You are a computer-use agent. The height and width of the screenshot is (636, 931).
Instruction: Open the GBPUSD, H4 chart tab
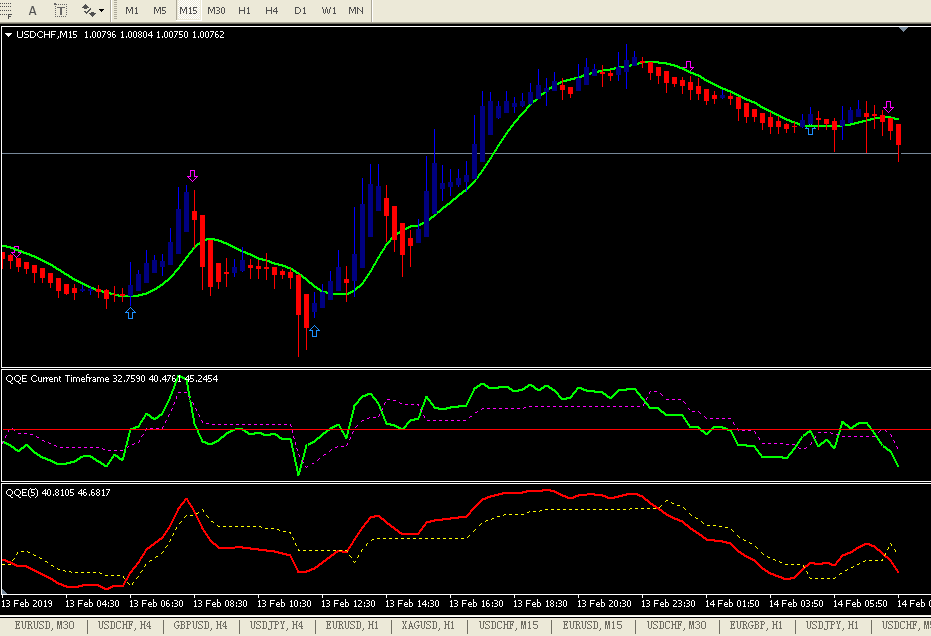[x=200, y=625]
